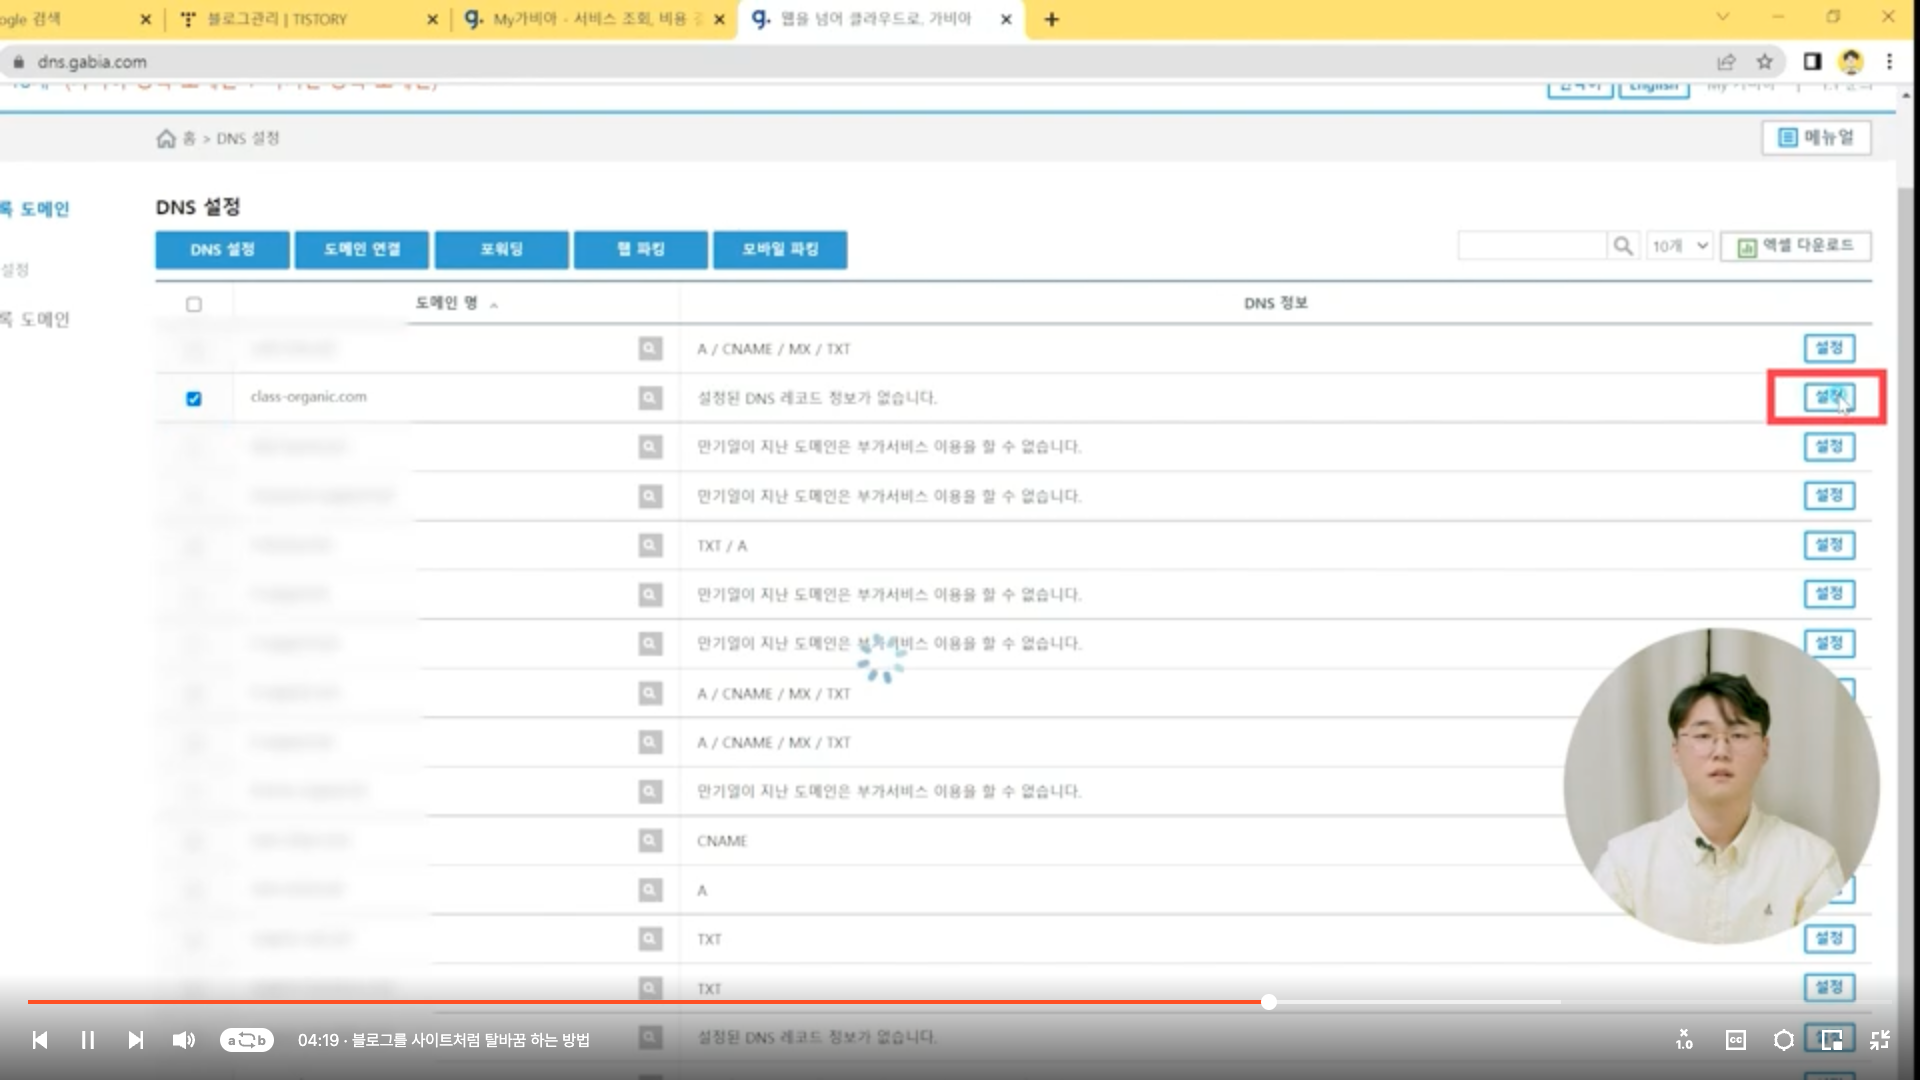Screen dimensions: 1920x1080
Task: Click the 엑셀 다운로드 button
Action: pos(1796,246)
